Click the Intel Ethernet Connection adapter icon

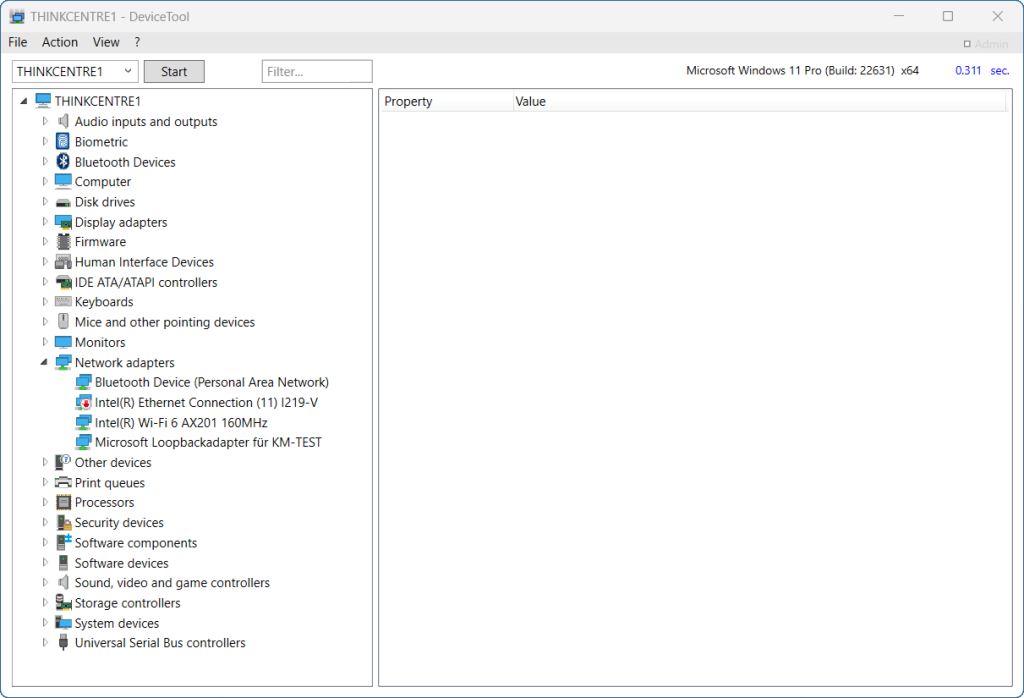point(84,402)
